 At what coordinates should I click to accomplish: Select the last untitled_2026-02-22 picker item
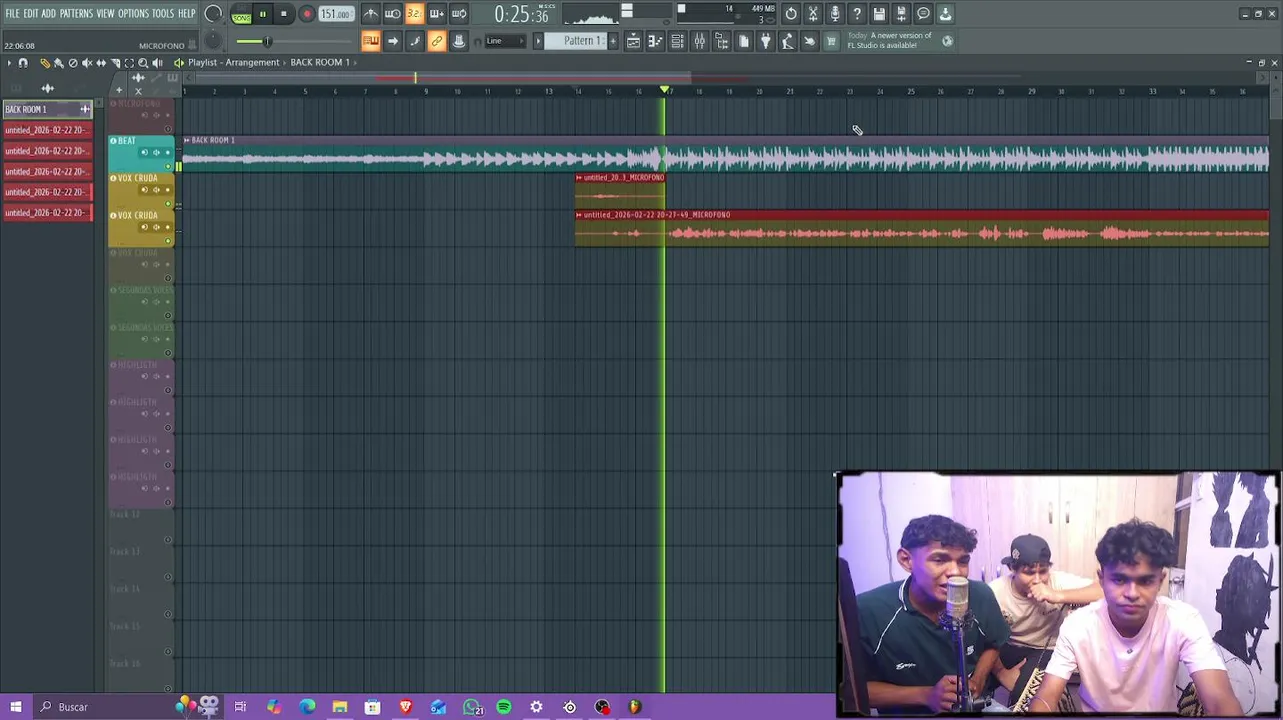point(47,213)
